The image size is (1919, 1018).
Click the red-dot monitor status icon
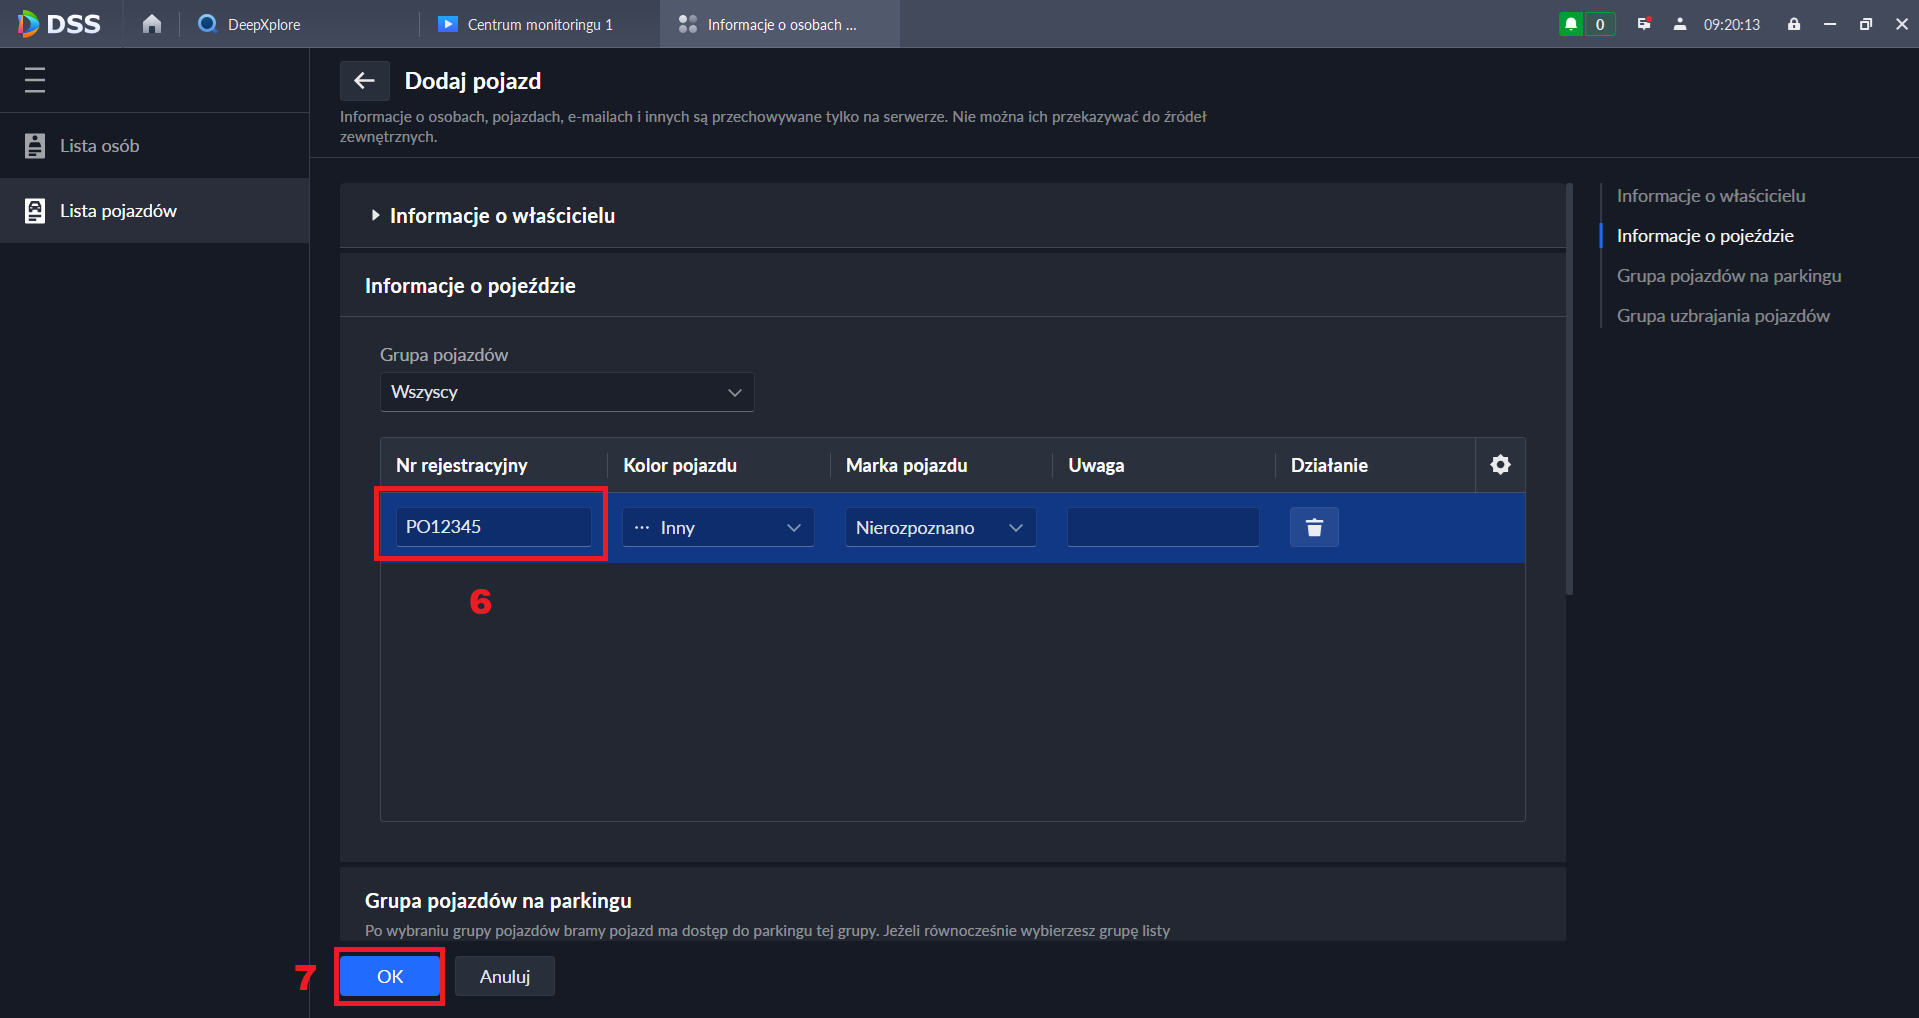pos(1643,24)
